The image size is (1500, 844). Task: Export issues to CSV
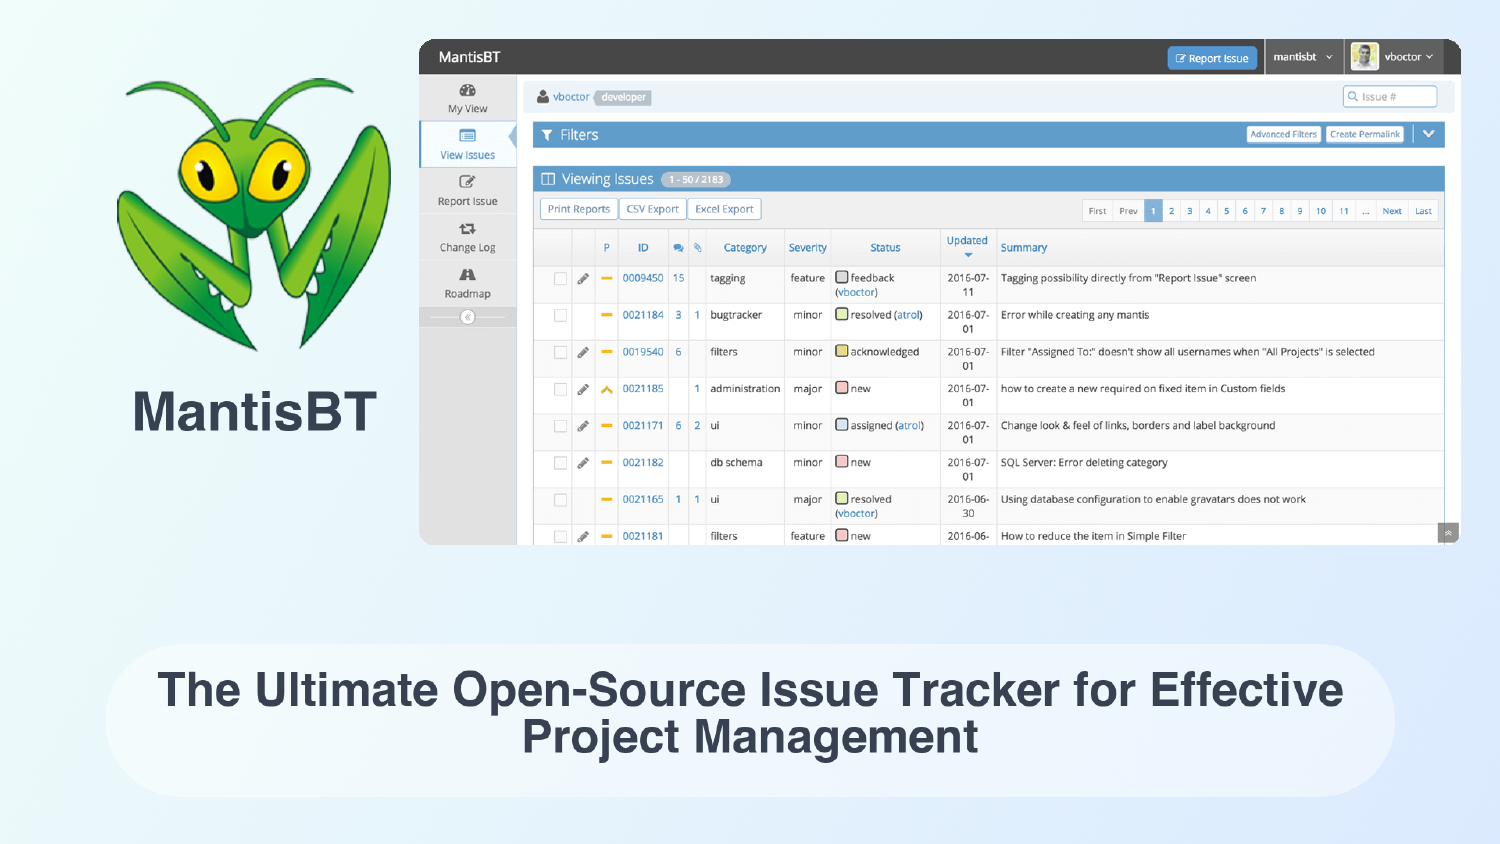[x=652, y=208]
